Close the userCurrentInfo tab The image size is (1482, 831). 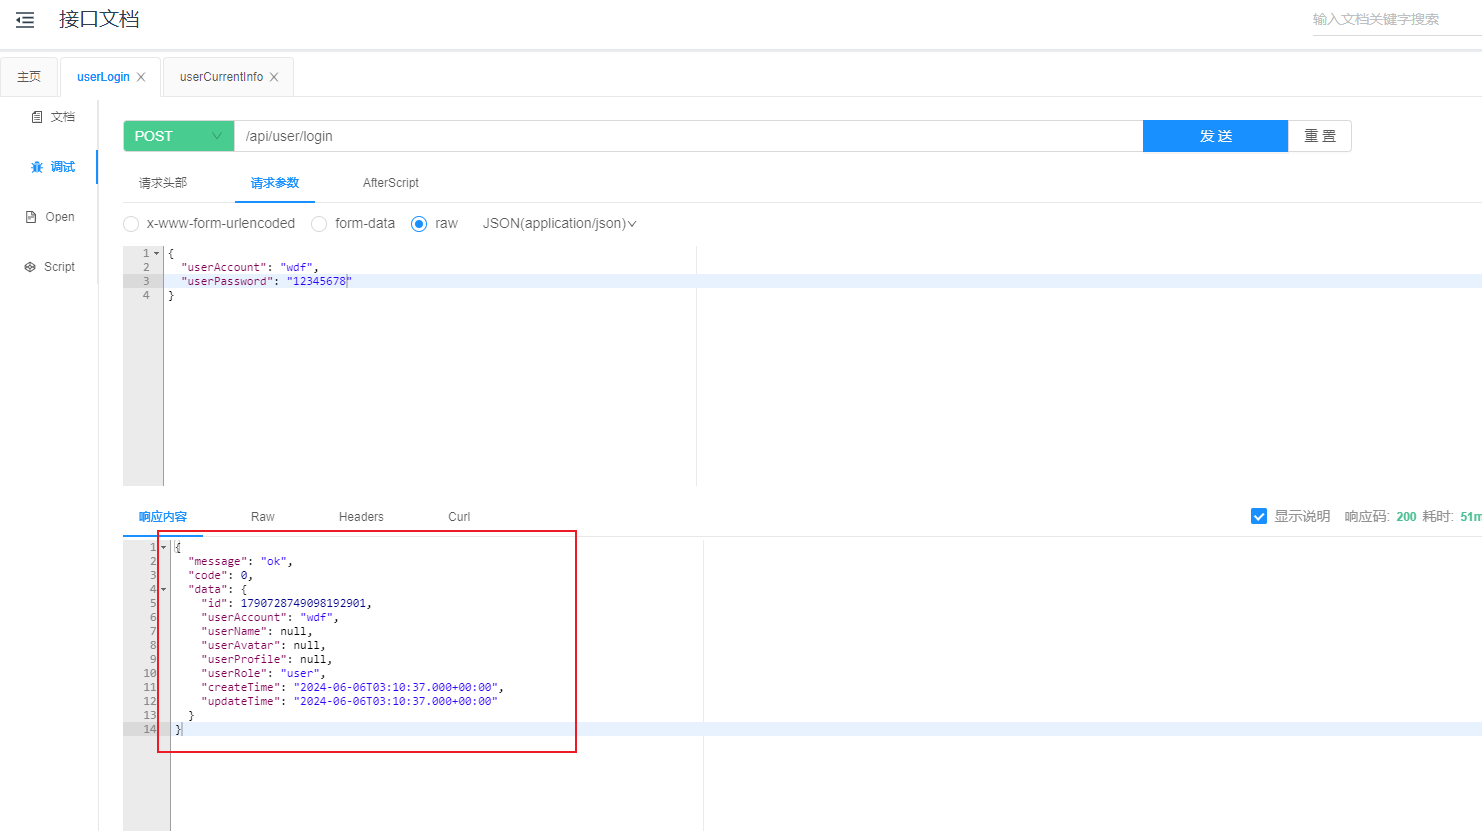[x=274, y=77]
